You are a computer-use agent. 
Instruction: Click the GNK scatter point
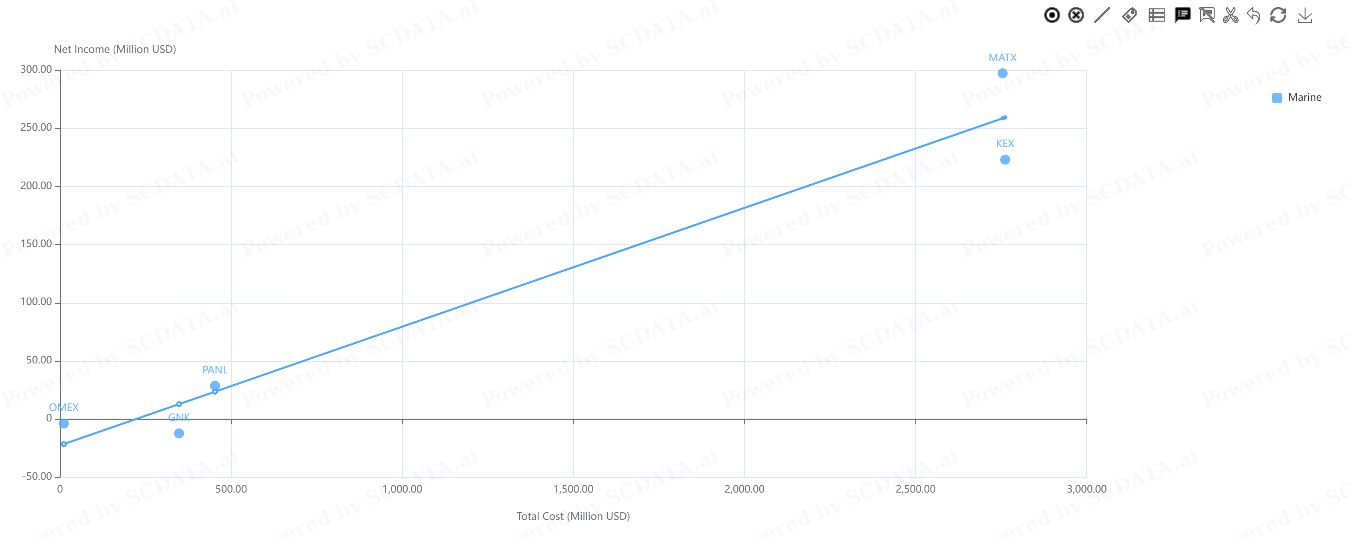click(x=179, y=433)
